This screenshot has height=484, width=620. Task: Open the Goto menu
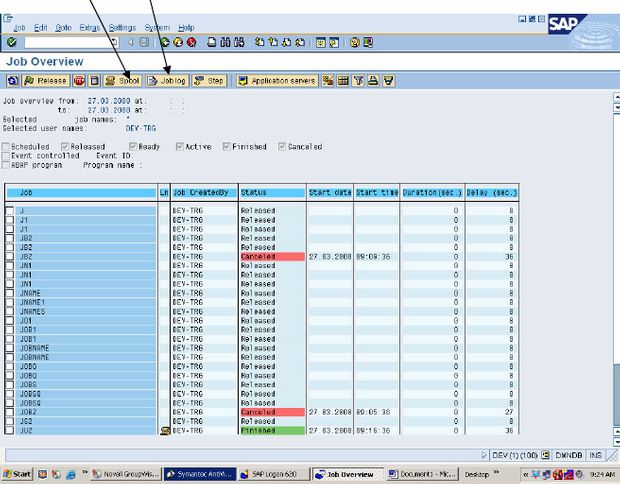[x=63, y=28]
